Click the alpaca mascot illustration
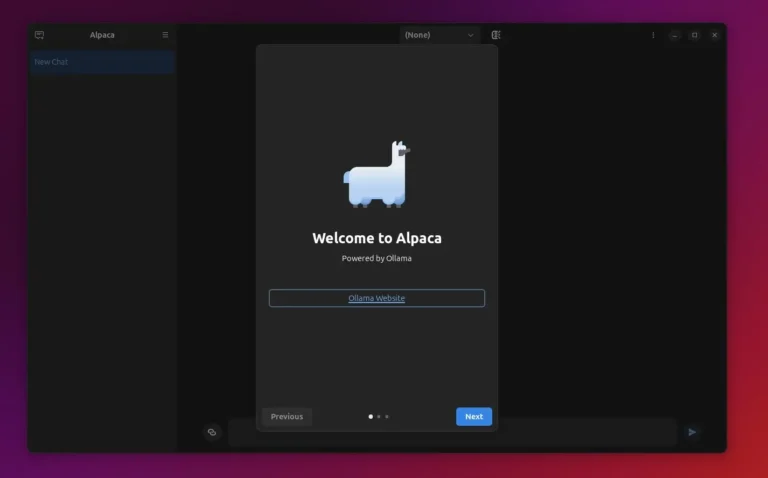This screenshot has height=478, width=768. [376, 175]
